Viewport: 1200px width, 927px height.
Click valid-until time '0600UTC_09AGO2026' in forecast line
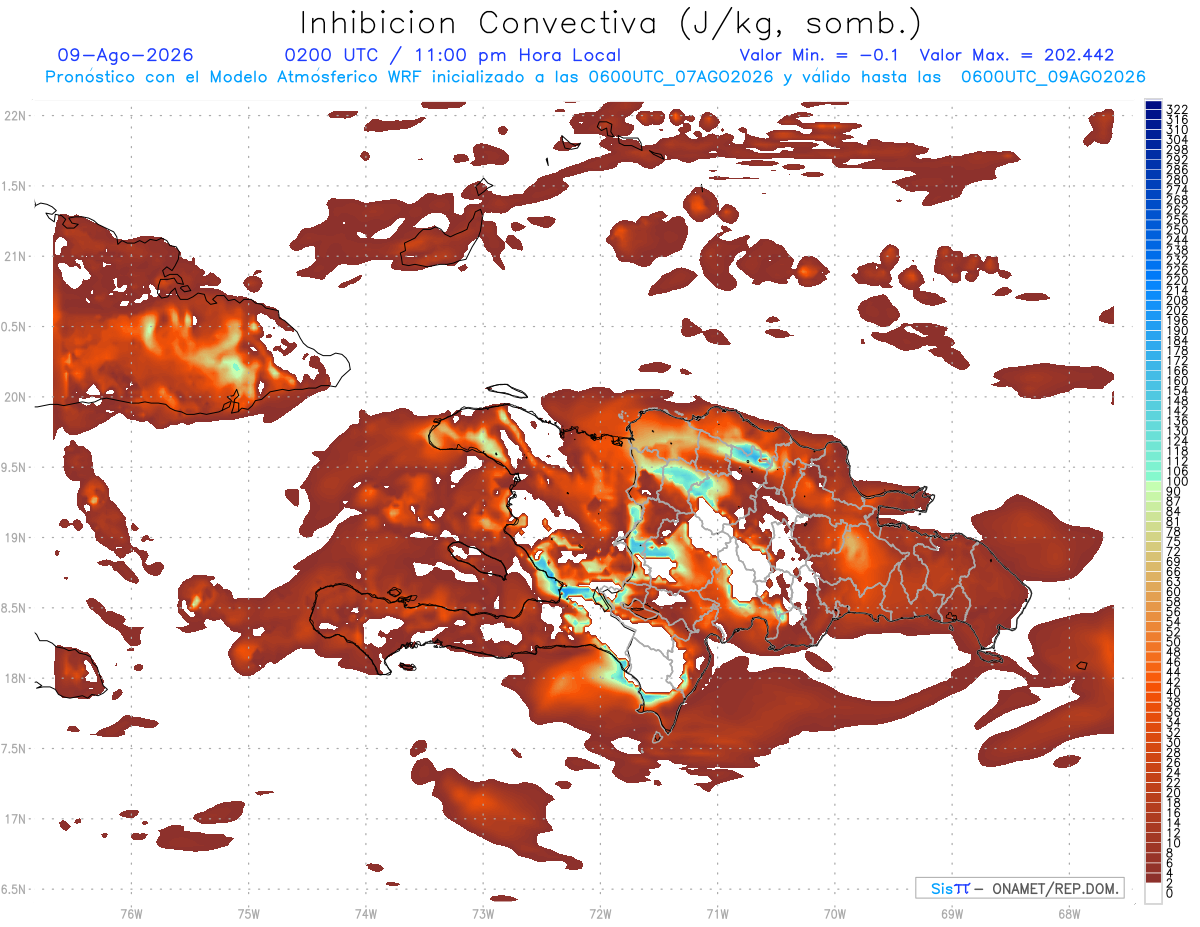[x=1053, y=77]
